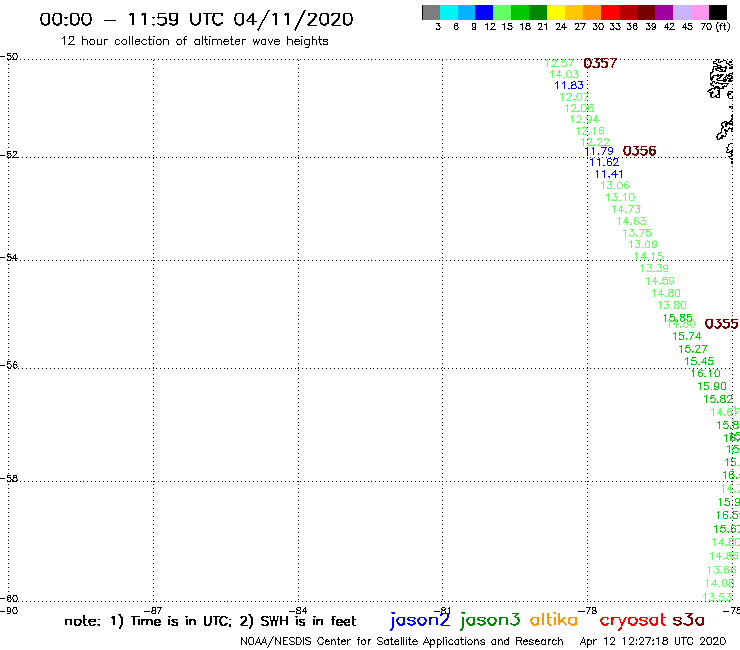Viewport: 740px width, 650px height.
Task: Click the blue wave height value 11.83
Action: point(569,85)
